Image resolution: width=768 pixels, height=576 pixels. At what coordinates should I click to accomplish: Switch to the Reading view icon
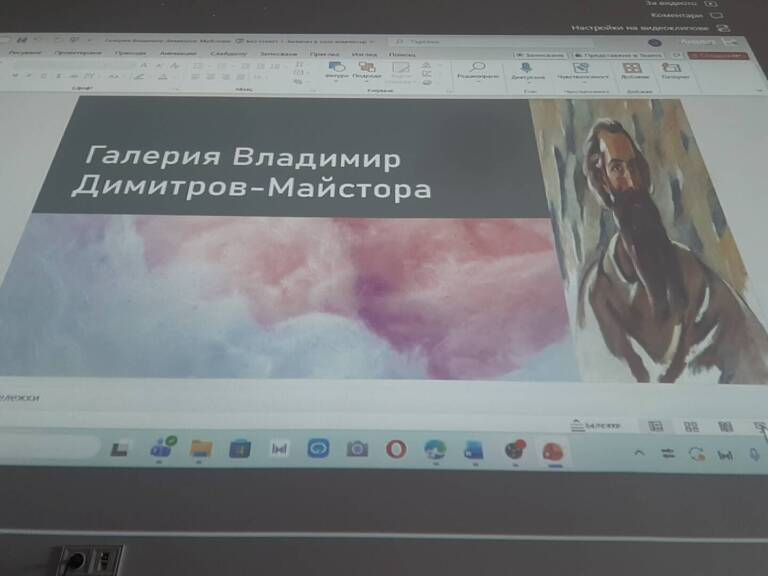725,427
